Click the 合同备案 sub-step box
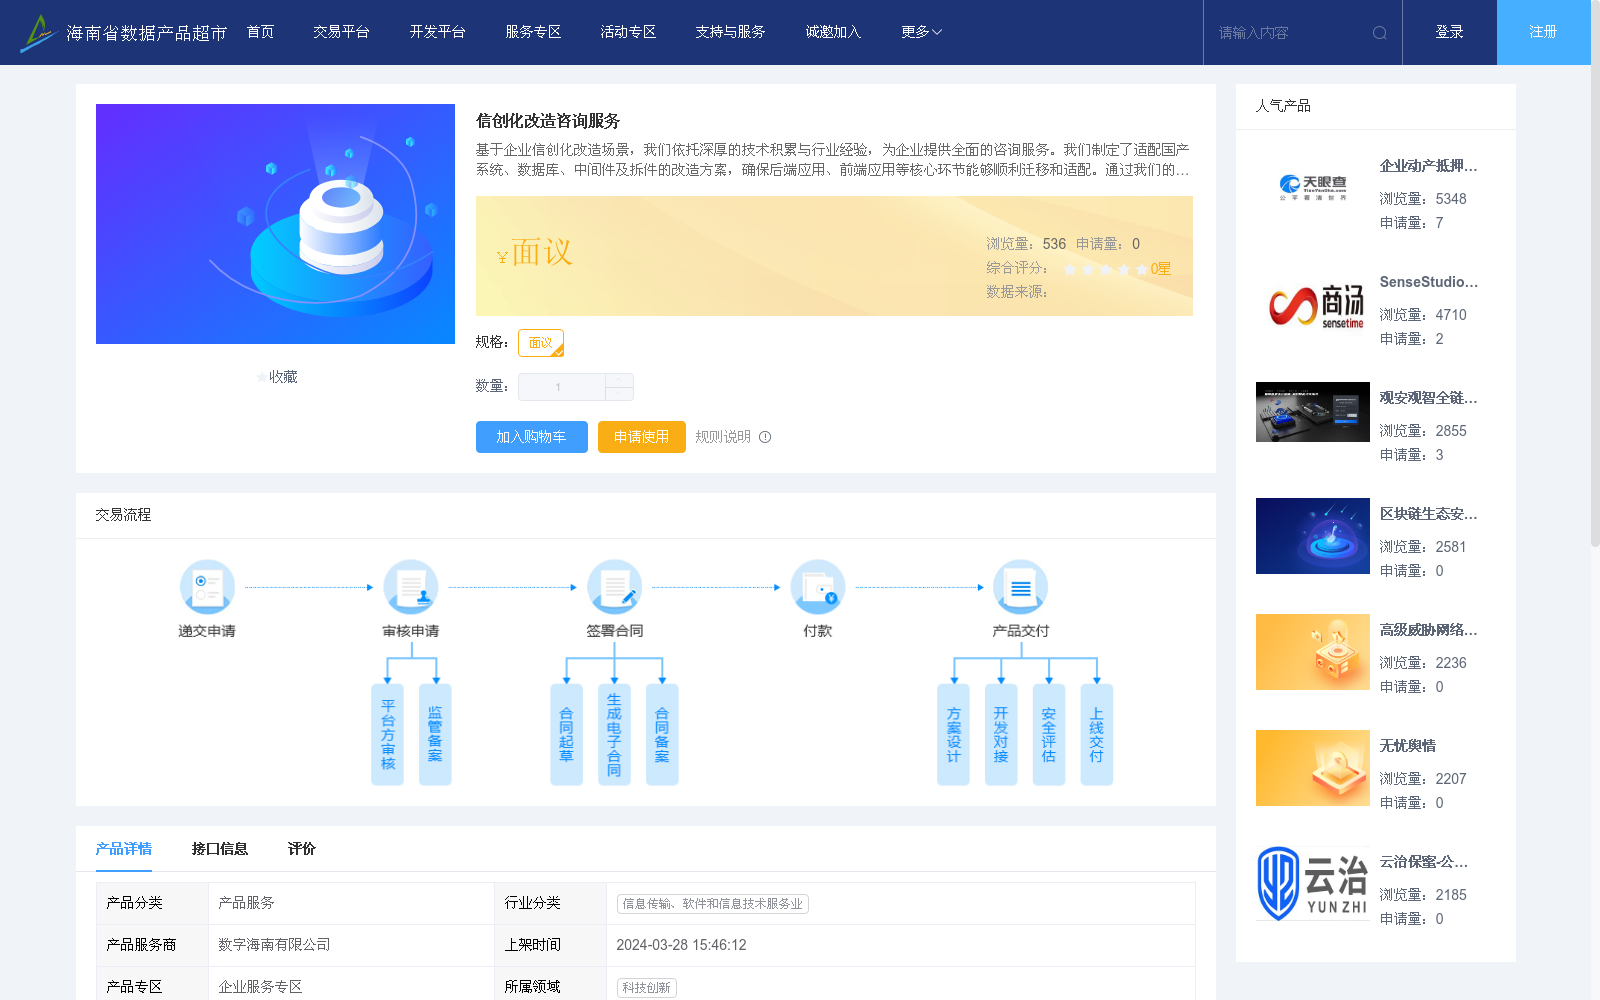 pyautogui.click(x=662, y=734)
